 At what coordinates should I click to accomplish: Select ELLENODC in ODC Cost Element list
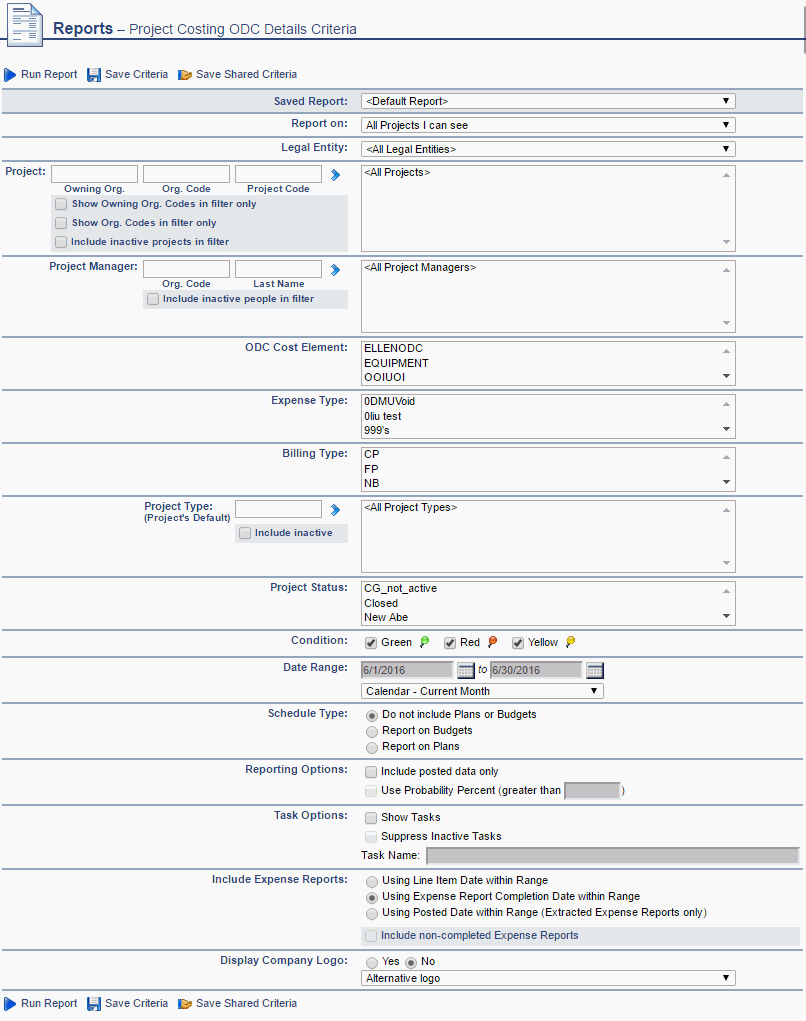pos(393,348)
